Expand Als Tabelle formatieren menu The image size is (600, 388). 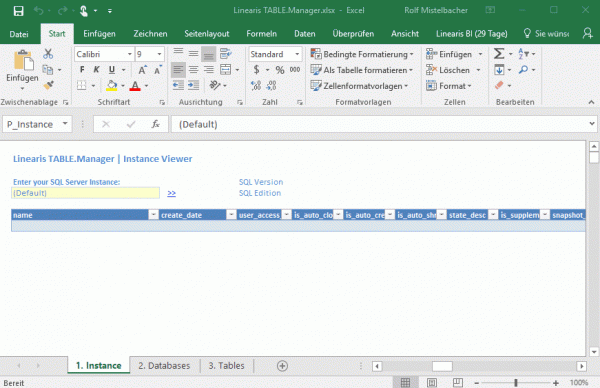pyautogui.click(x=362, y=70)
